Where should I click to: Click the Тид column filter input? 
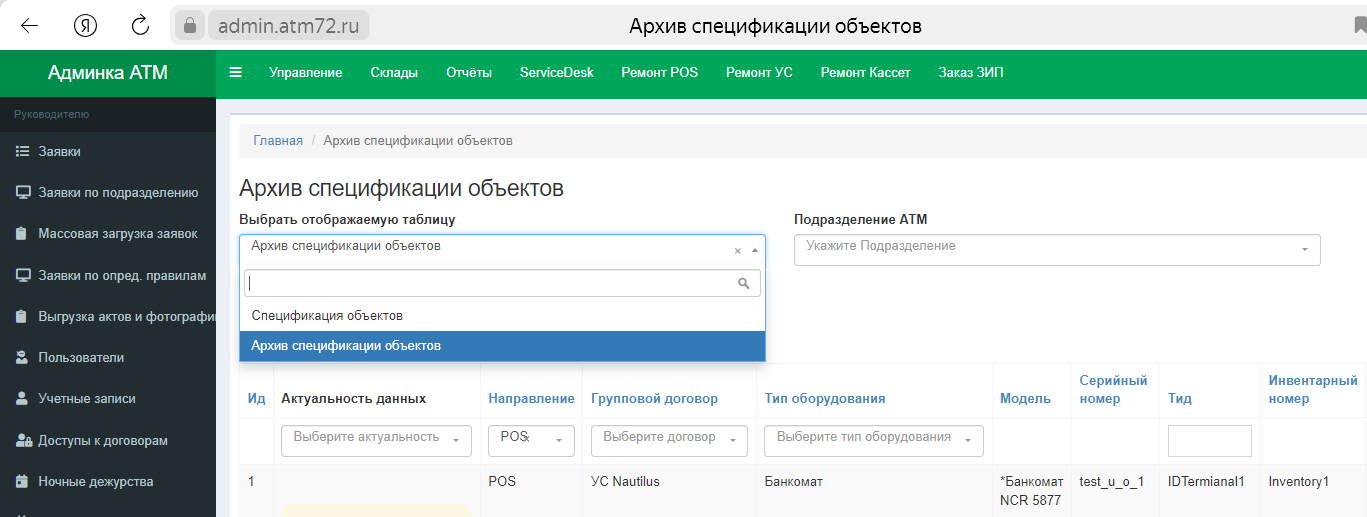coord(1209,441)
